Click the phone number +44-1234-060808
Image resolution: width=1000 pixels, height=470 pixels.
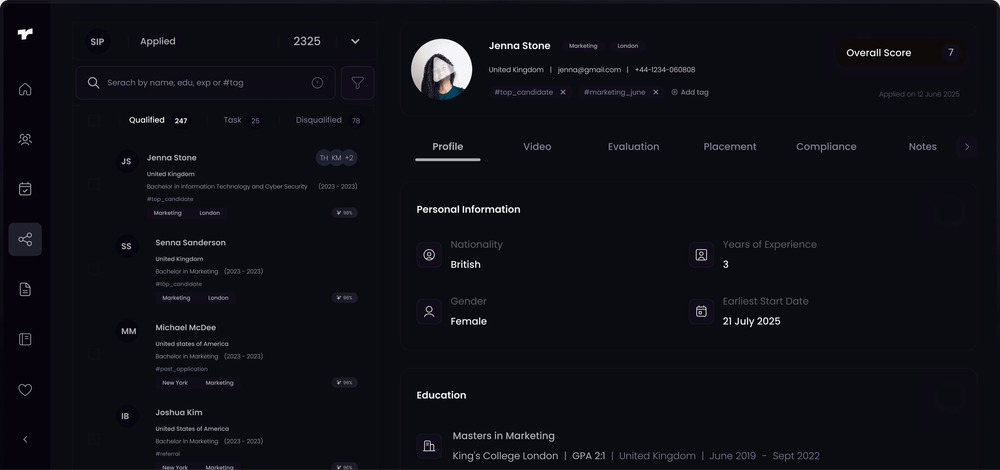click(x=665, y=70)
